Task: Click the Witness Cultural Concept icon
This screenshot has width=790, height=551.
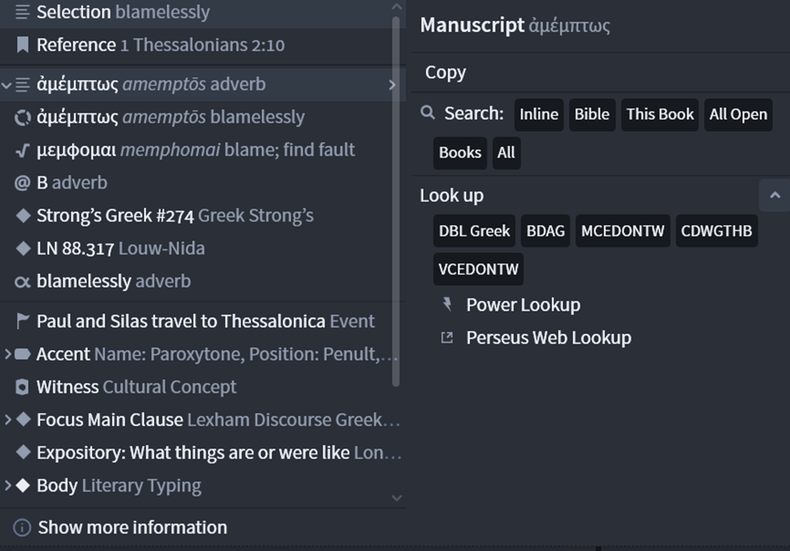Action: [22, 387]
